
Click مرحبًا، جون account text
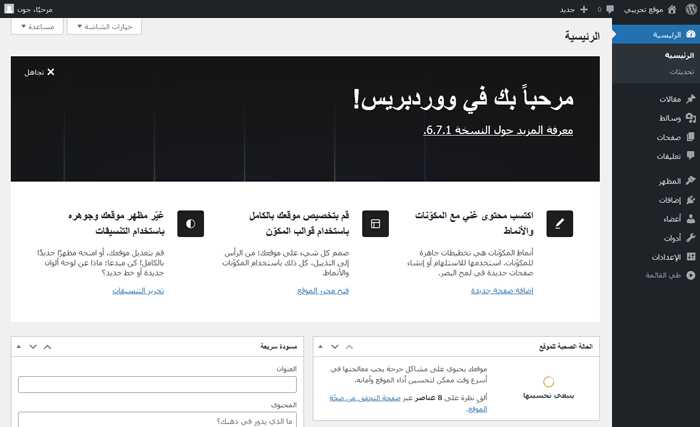coord(35,9)
